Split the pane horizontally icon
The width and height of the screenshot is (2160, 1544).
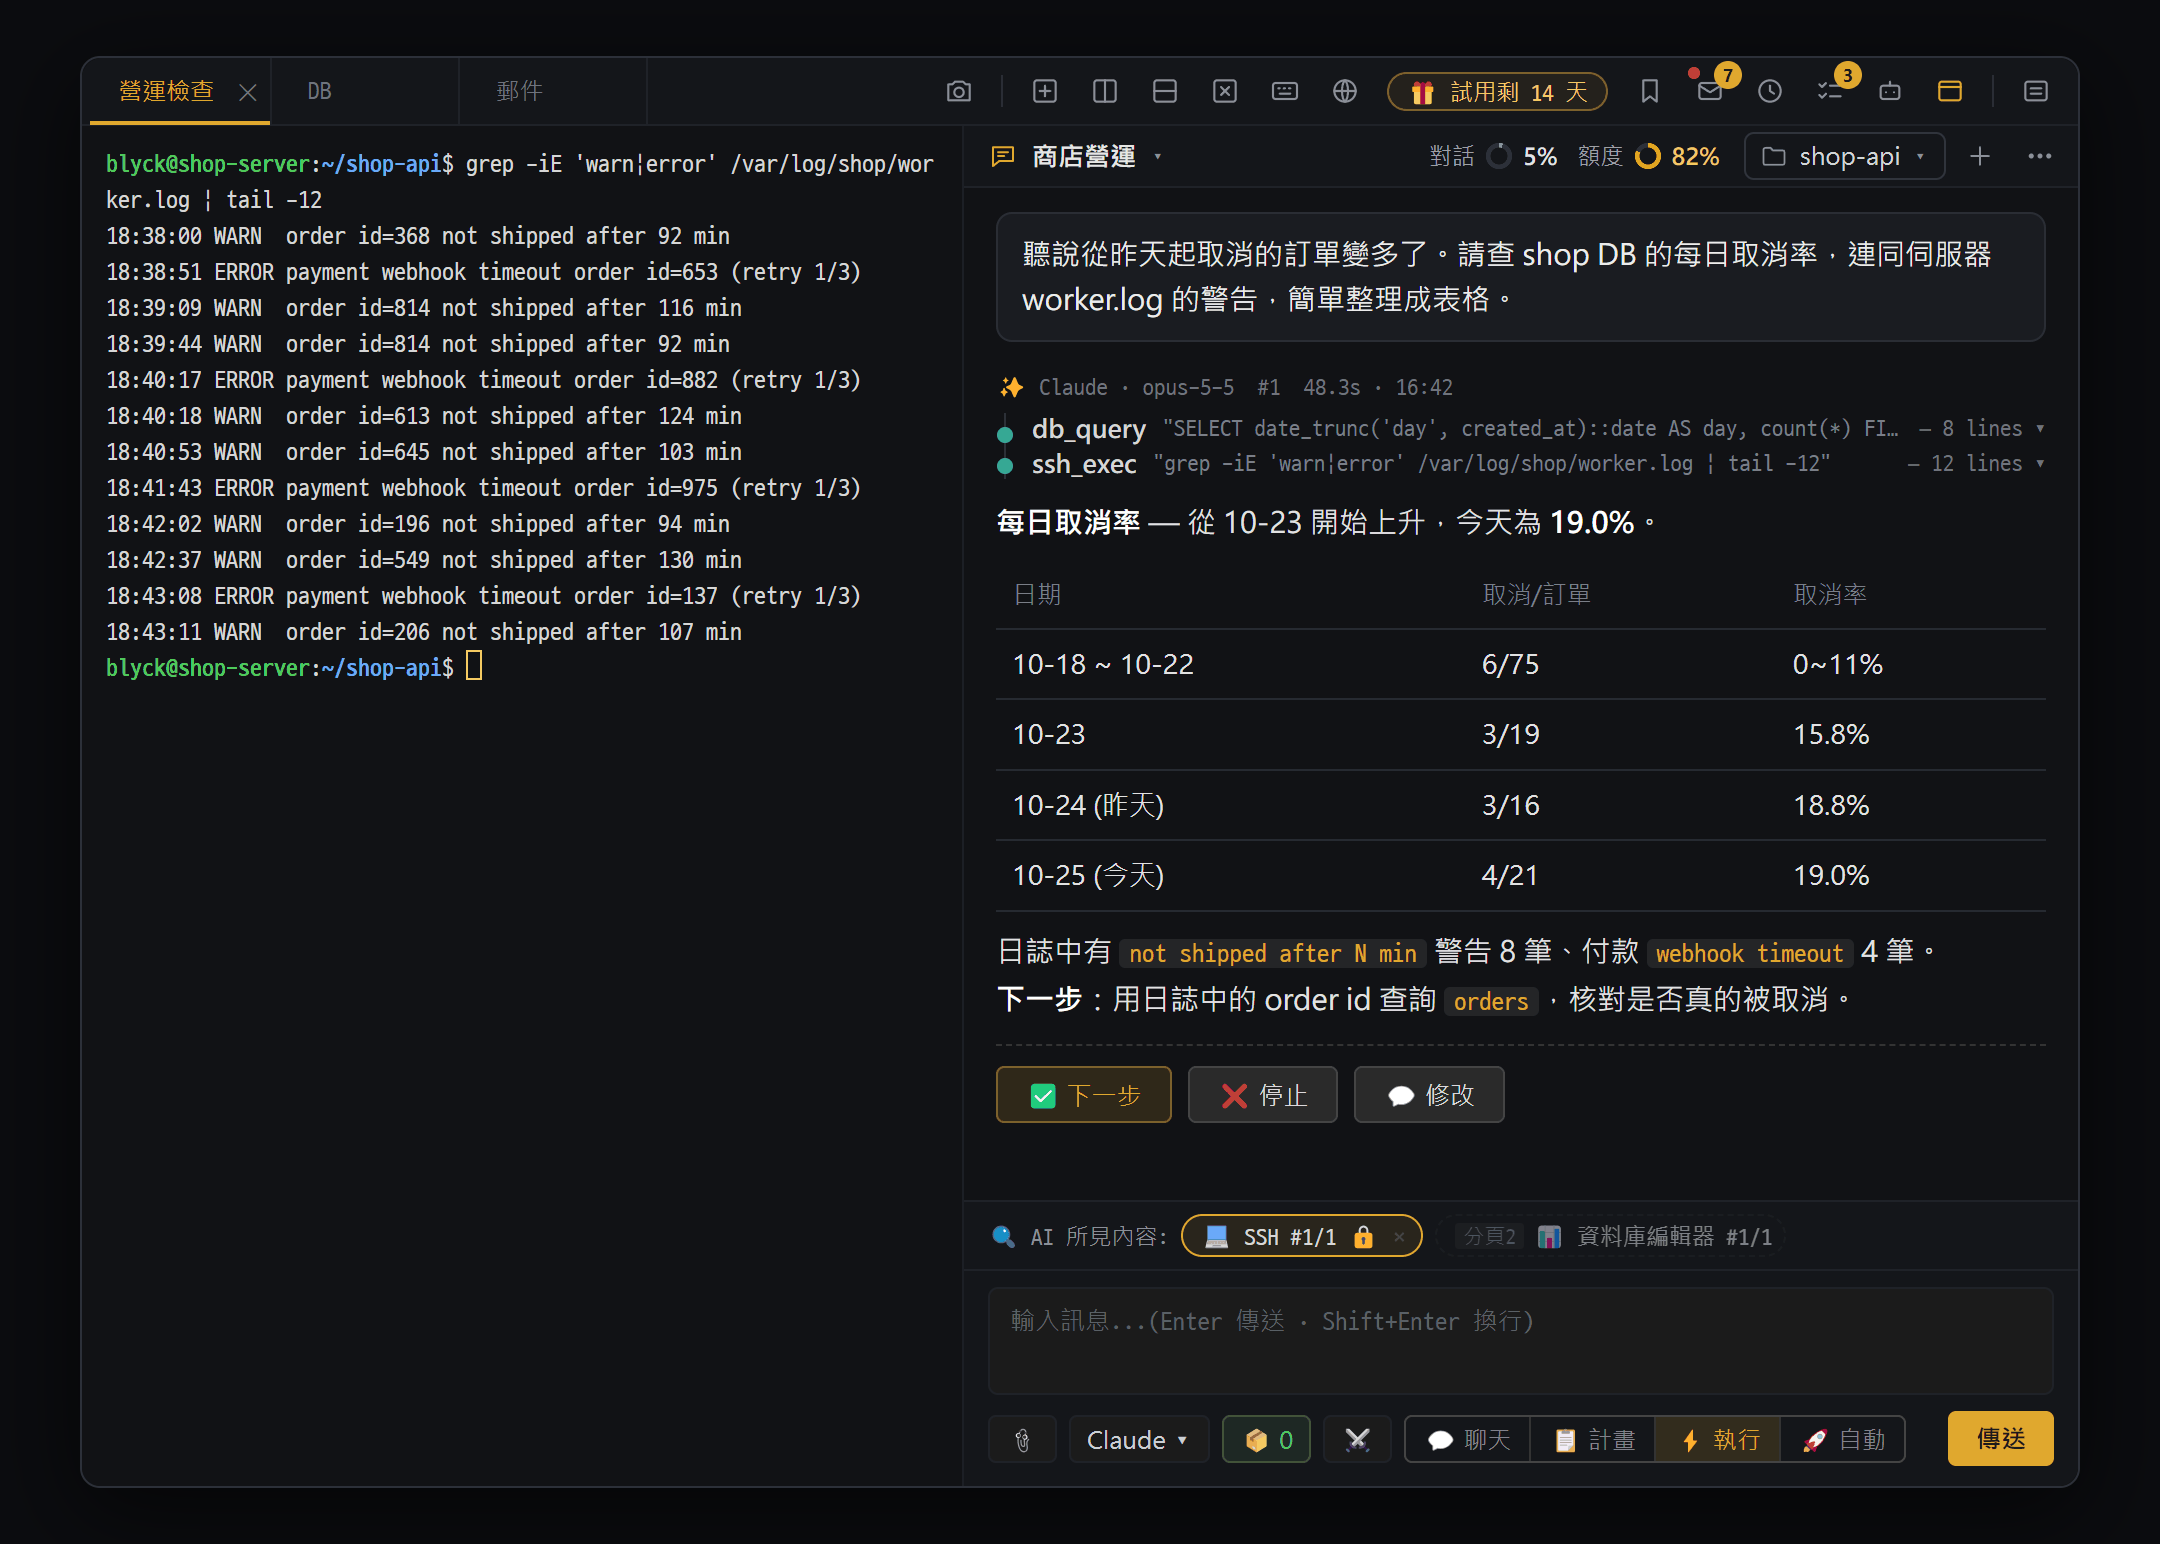click(x=1164, y=91)
